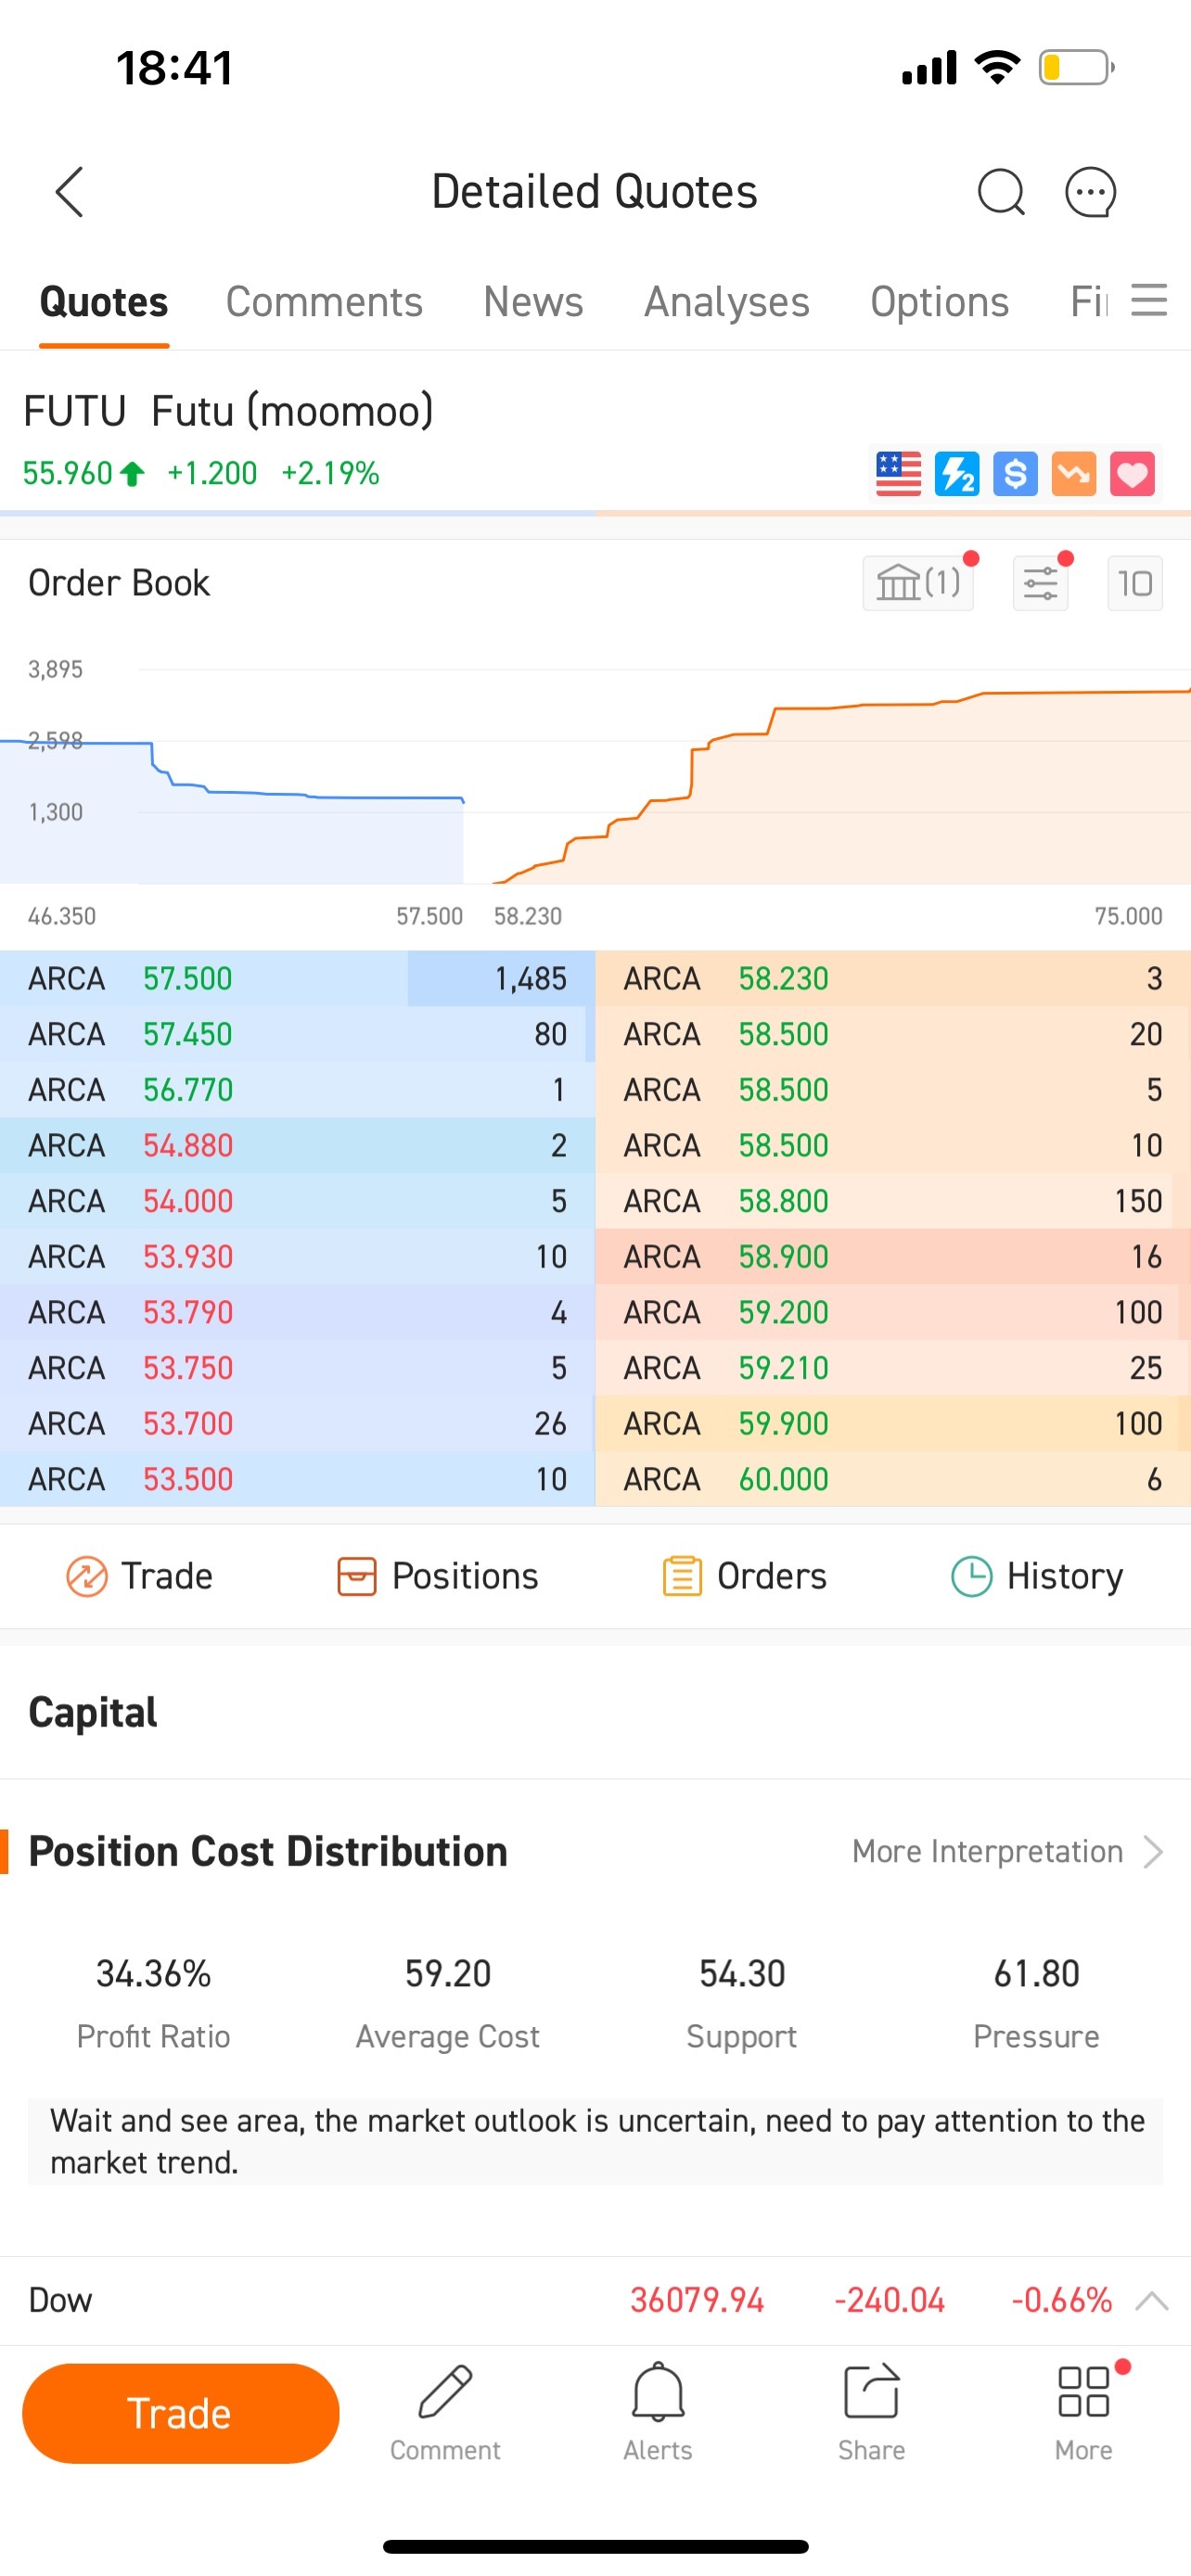The height and width of the screenshot is (2576, 1191).
Task: Select ask price 59.900
Action: click(783, 1423)
